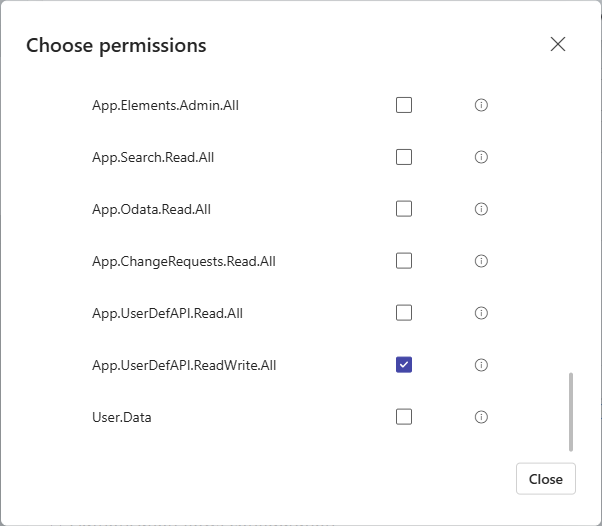
Task: View details icon for App.Odata.Read.All
Action: [481, 209]
